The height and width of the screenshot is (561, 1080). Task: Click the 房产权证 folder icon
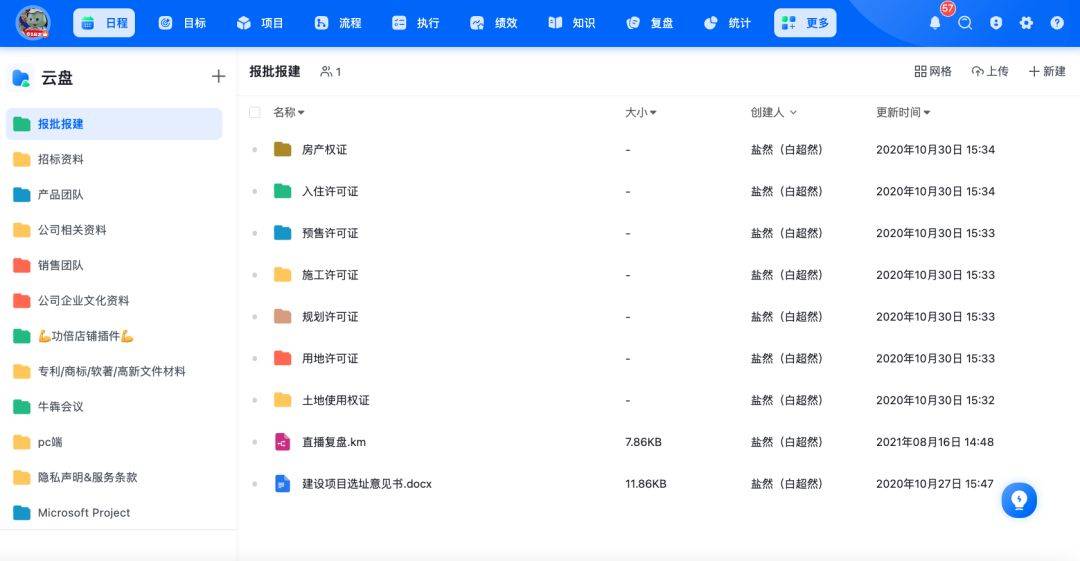click(x=282, y=149)
